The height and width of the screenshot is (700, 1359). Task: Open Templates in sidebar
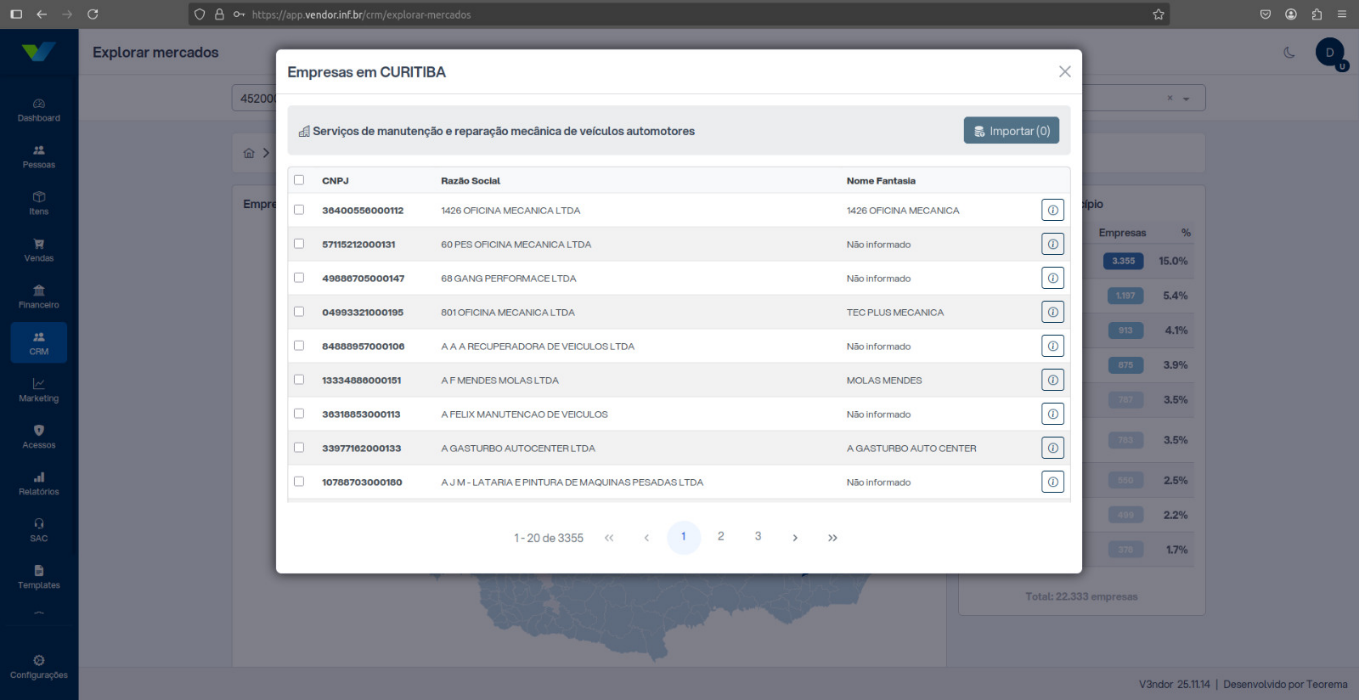tap(39, 577)
